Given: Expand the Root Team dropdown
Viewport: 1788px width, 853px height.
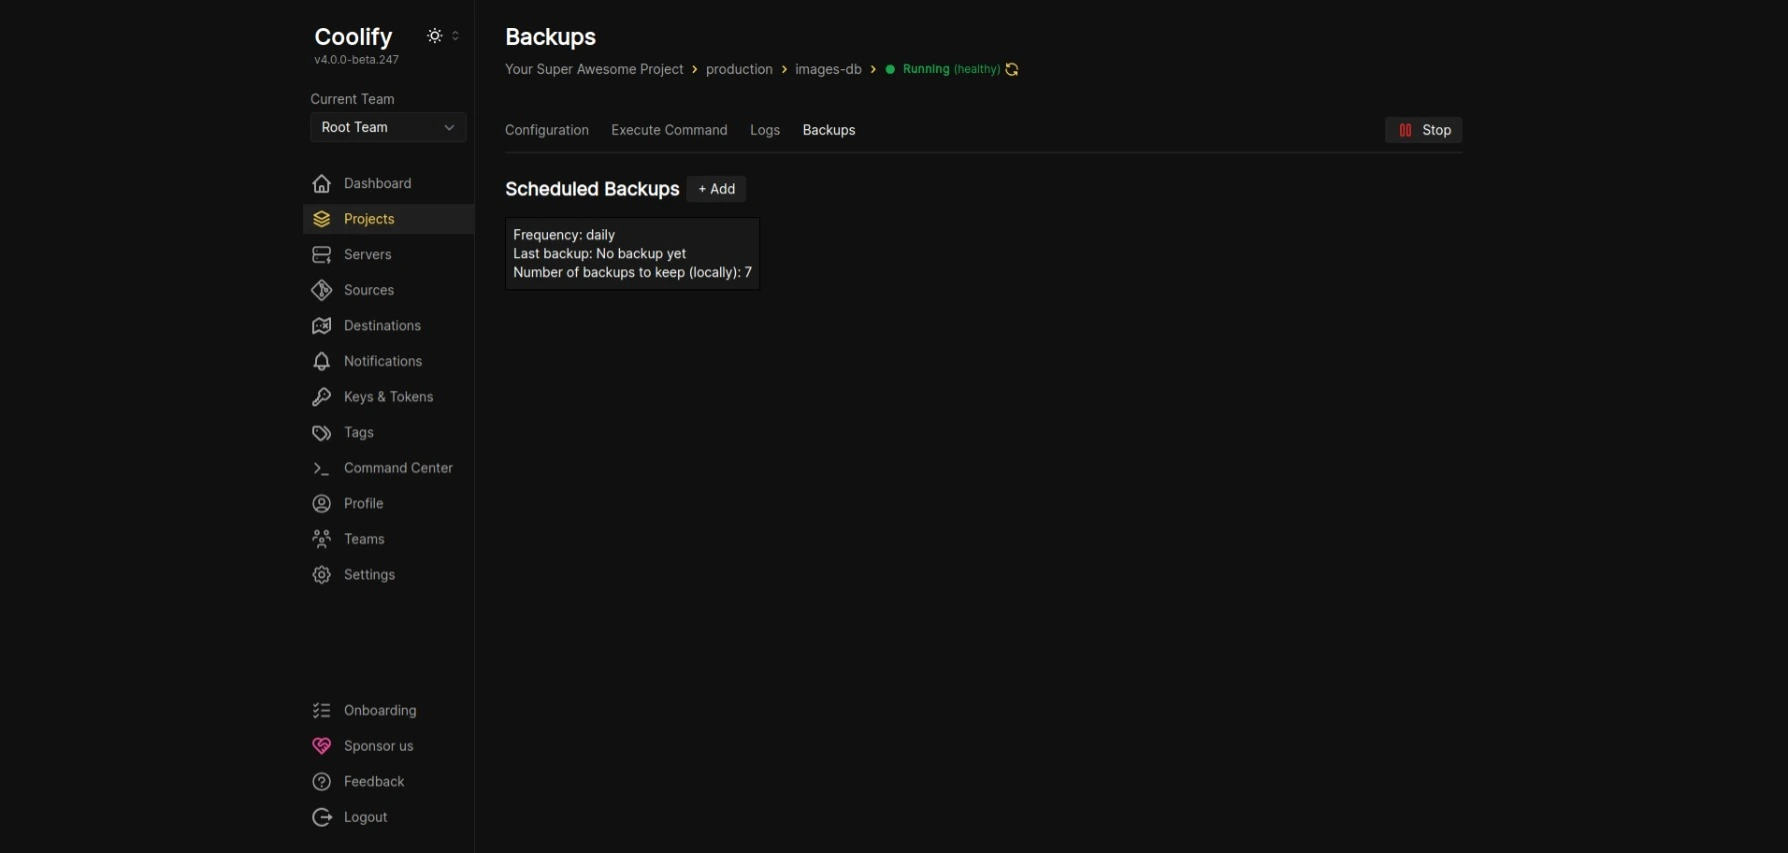Looking at the screenshot, I should pyautogui.click(x=388, y=127).
